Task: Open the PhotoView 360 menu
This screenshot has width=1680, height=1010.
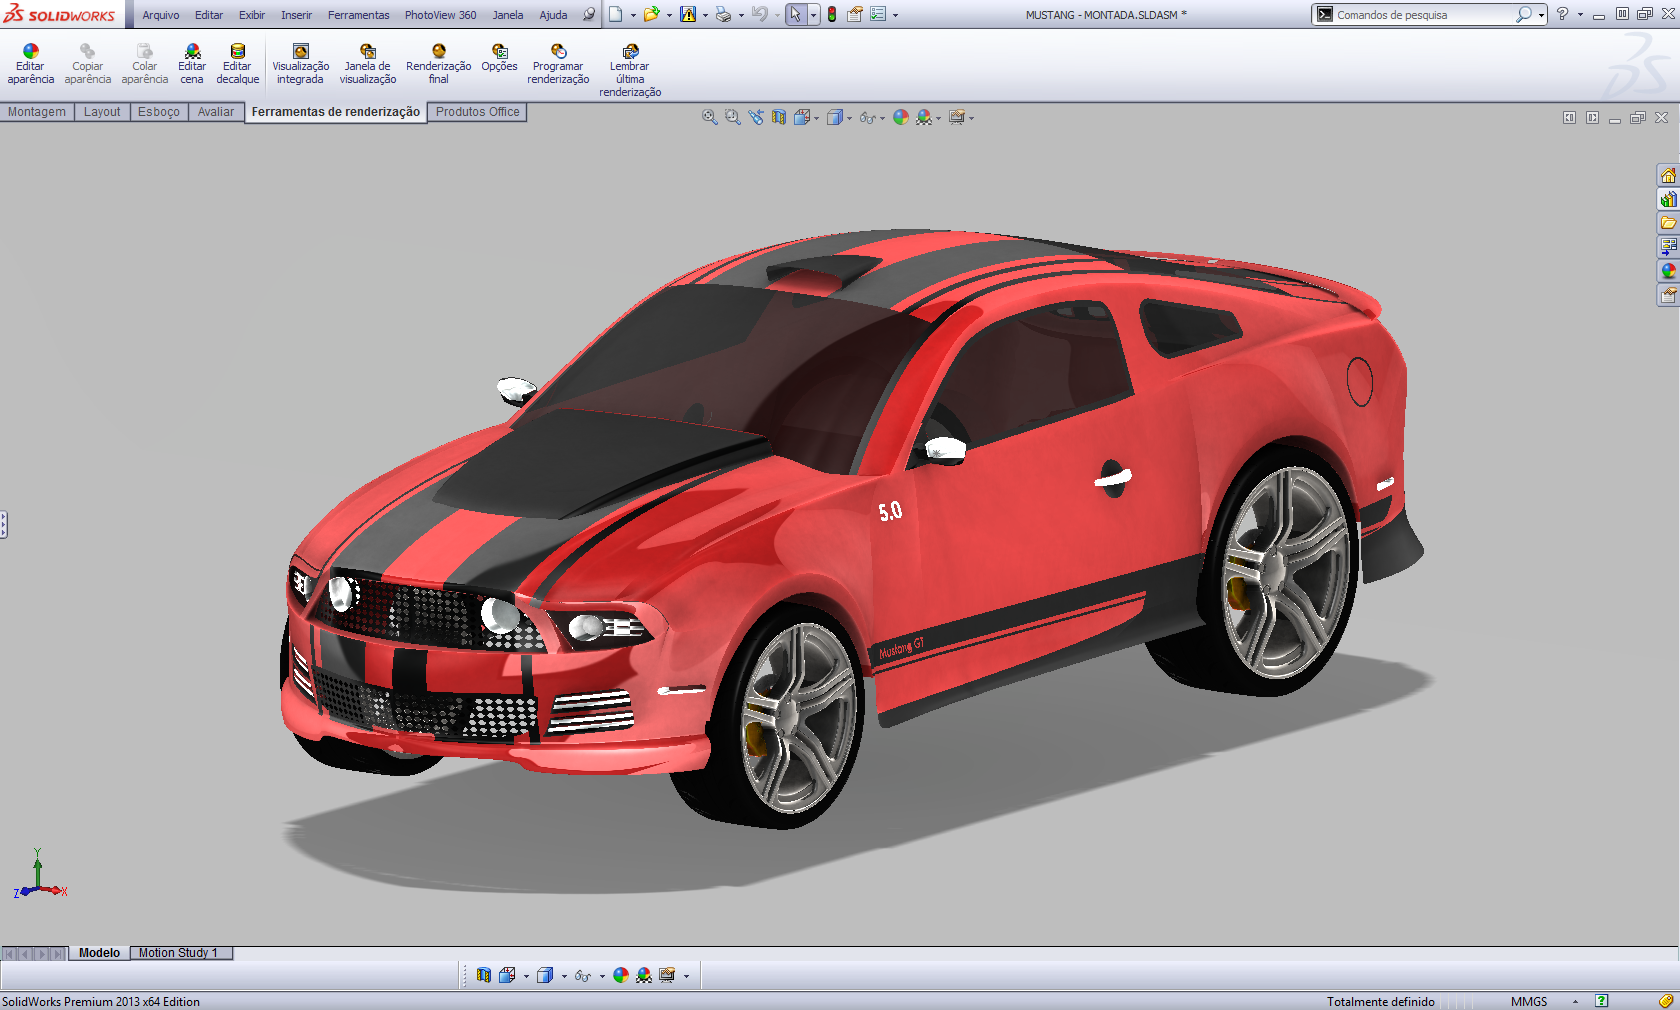Action: point(440,15)
